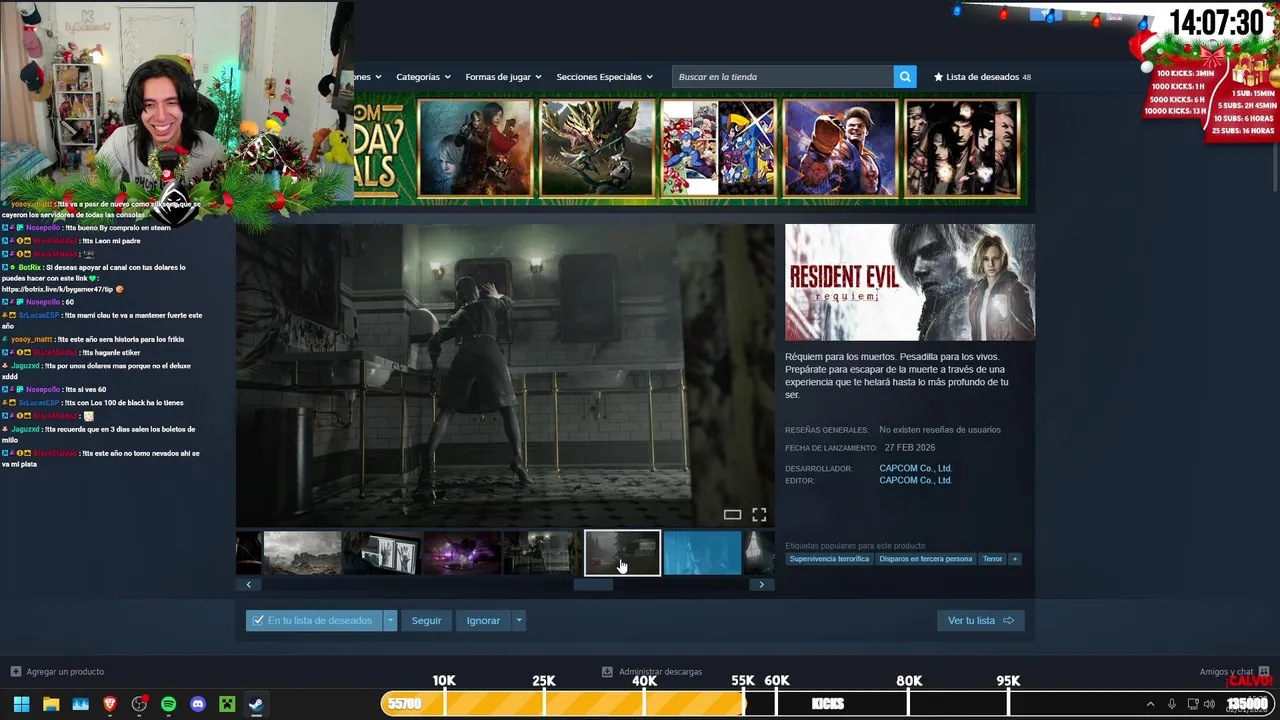Toggle En tu lista de deseados checkbox button

(x=314, y=621)
